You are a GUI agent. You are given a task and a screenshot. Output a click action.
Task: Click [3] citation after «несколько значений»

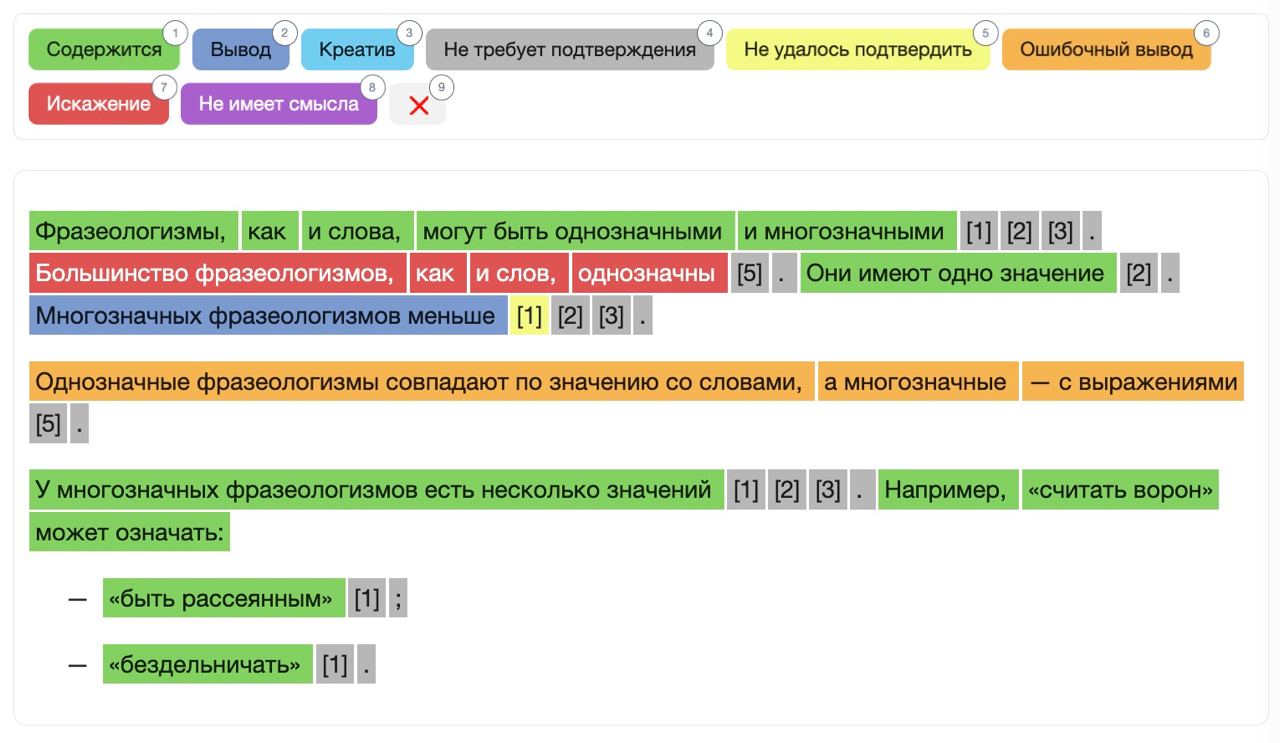[x=827, y=489]
